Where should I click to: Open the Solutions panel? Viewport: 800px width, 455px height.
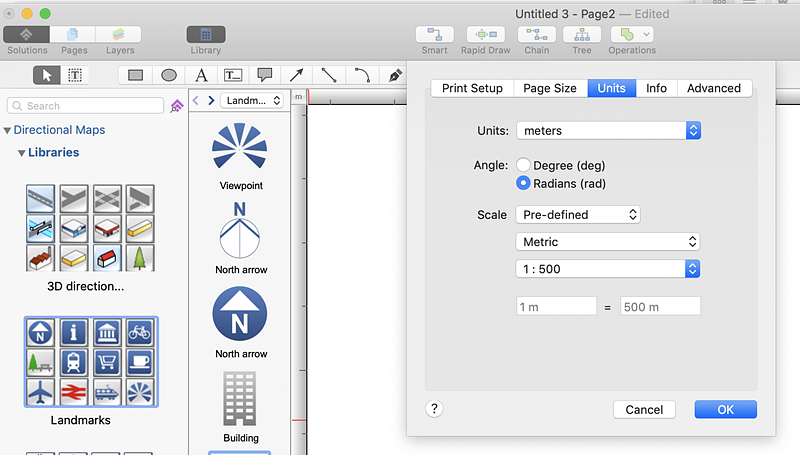point(27,35)
